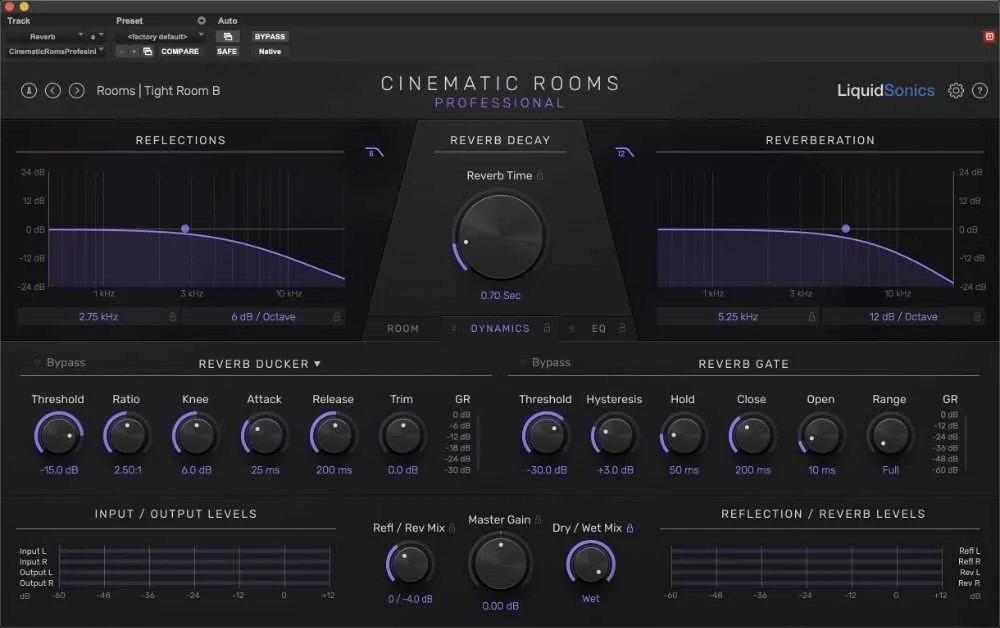
Task: Click the Gate Hold knob
Action: coord(683,435)
